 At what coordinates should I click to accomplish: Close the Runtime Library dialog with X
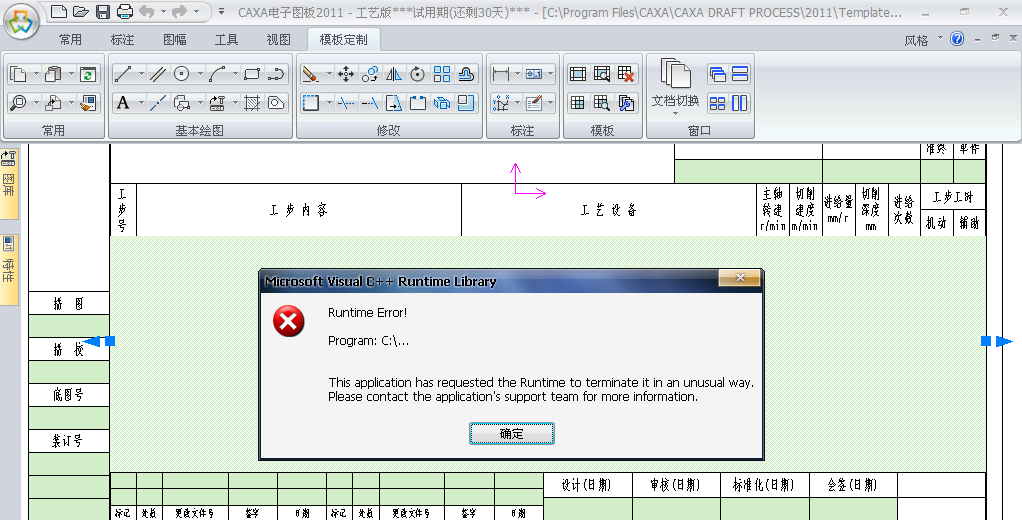(740, 279)
